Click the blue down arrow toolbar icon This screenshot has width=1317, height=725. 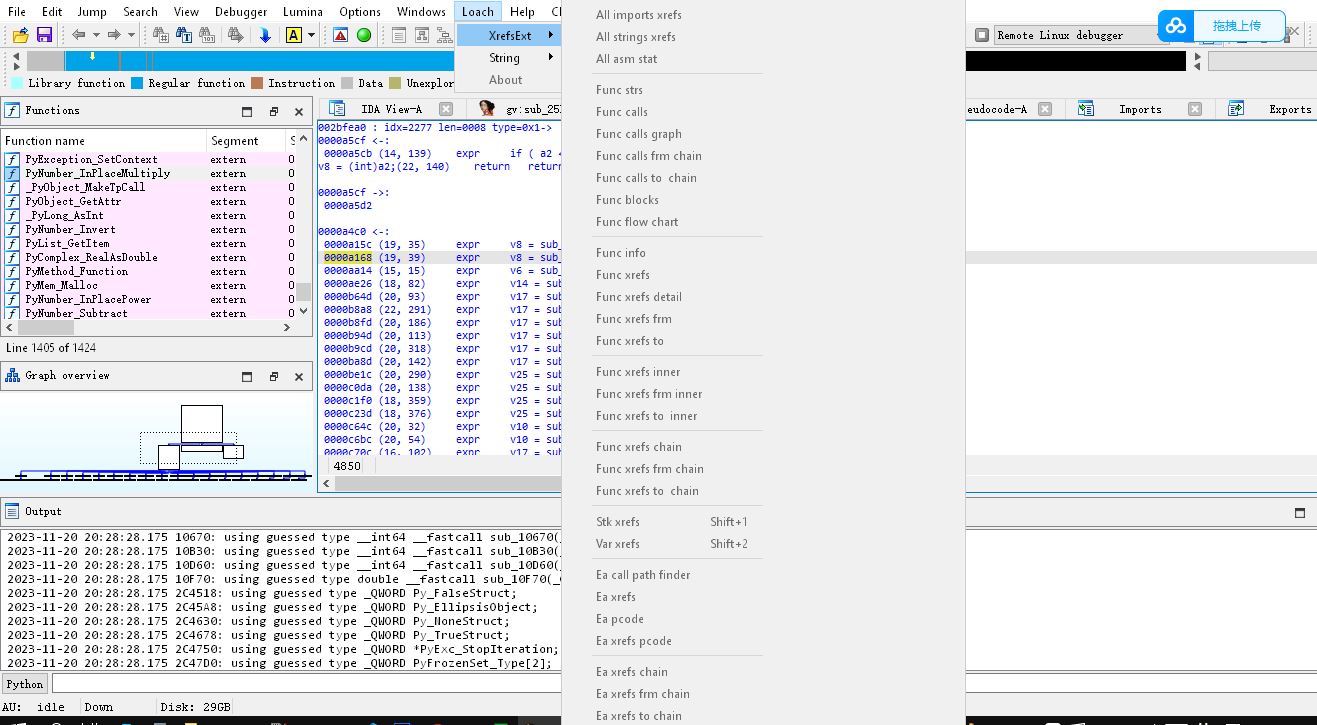coord(265,35)
